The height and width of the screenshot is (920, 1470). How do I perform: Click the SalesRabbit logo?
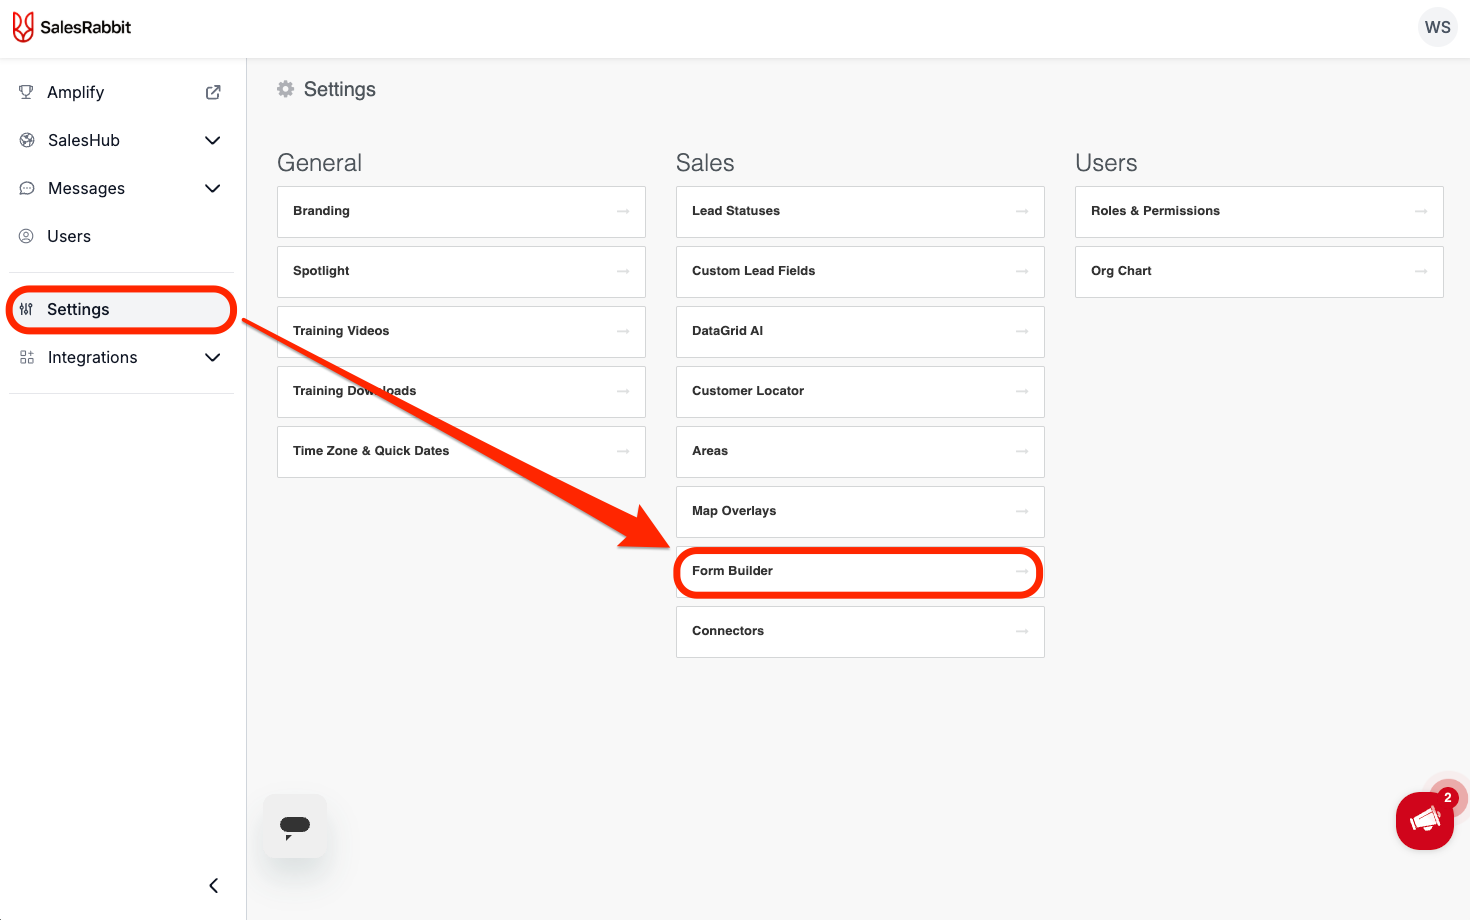pyautogui.click(x=72, y=27)
